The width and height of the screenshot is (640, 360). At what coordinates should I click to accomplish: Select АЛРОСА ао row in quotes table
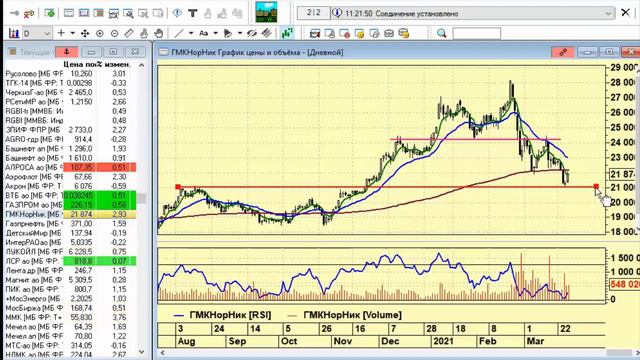tap(70, 167)
